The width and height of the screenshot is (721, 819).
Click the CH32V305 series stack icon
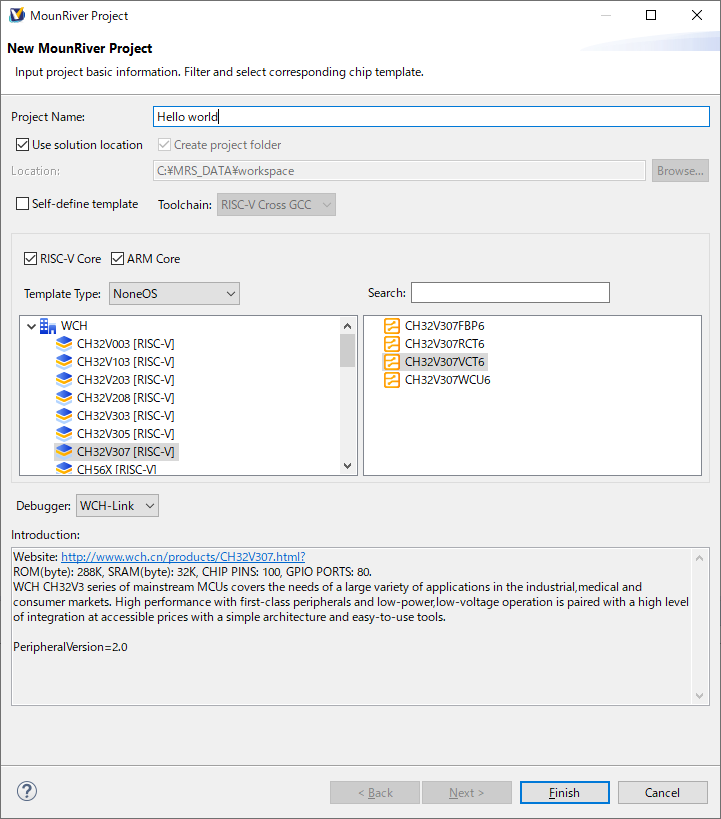64,434
